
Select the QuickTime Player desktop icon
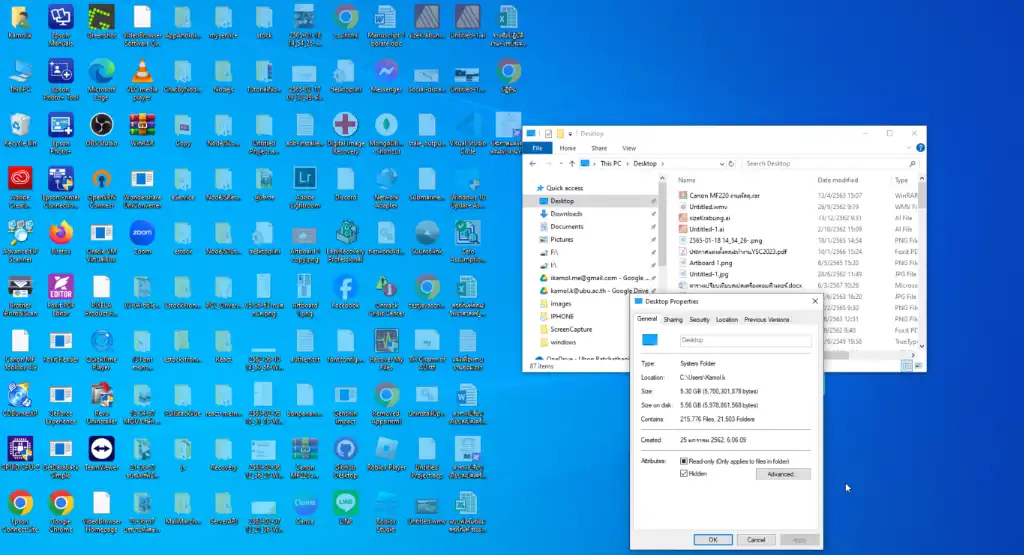tap(101, 349)
